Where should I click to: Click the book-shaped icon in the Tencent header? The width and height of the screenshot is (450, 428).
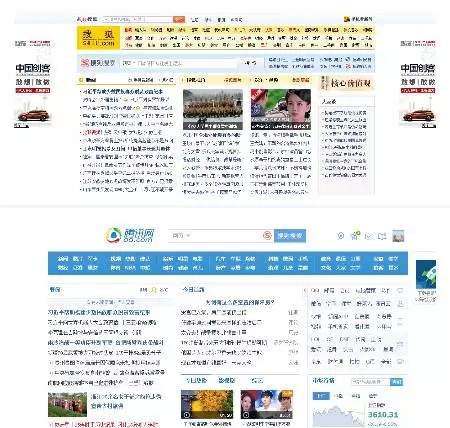(382, 236)
